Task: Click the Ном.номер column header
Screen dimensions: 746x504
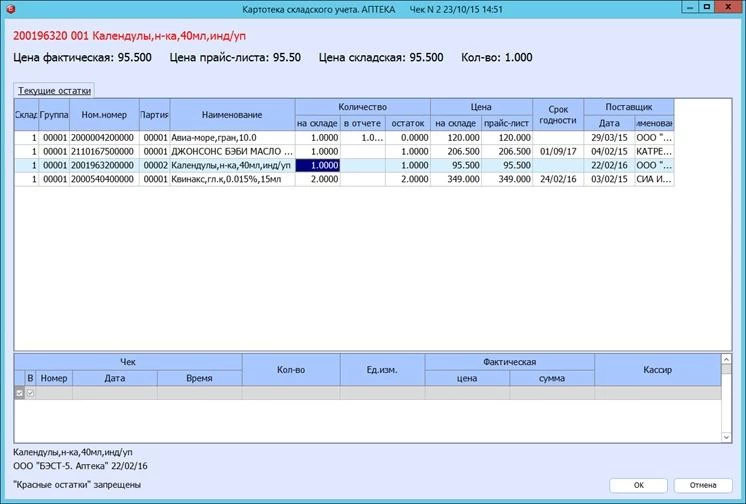Action: 104,115
